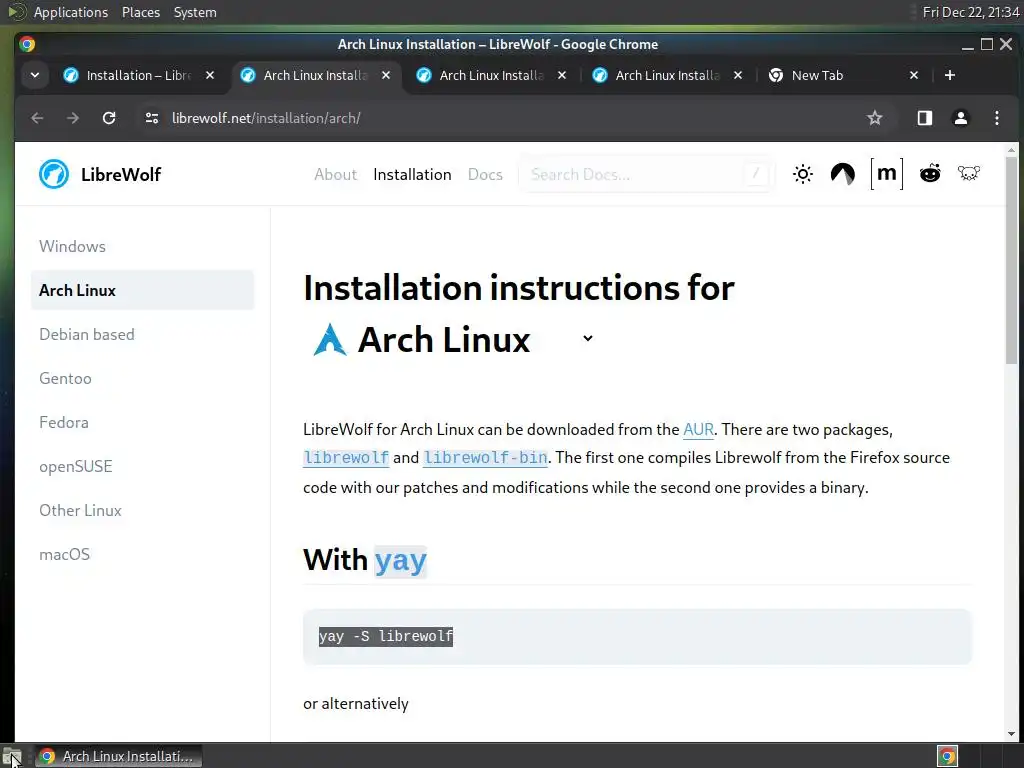Open the Docs nav link
Screen dimensions: 1024x768
485,174
